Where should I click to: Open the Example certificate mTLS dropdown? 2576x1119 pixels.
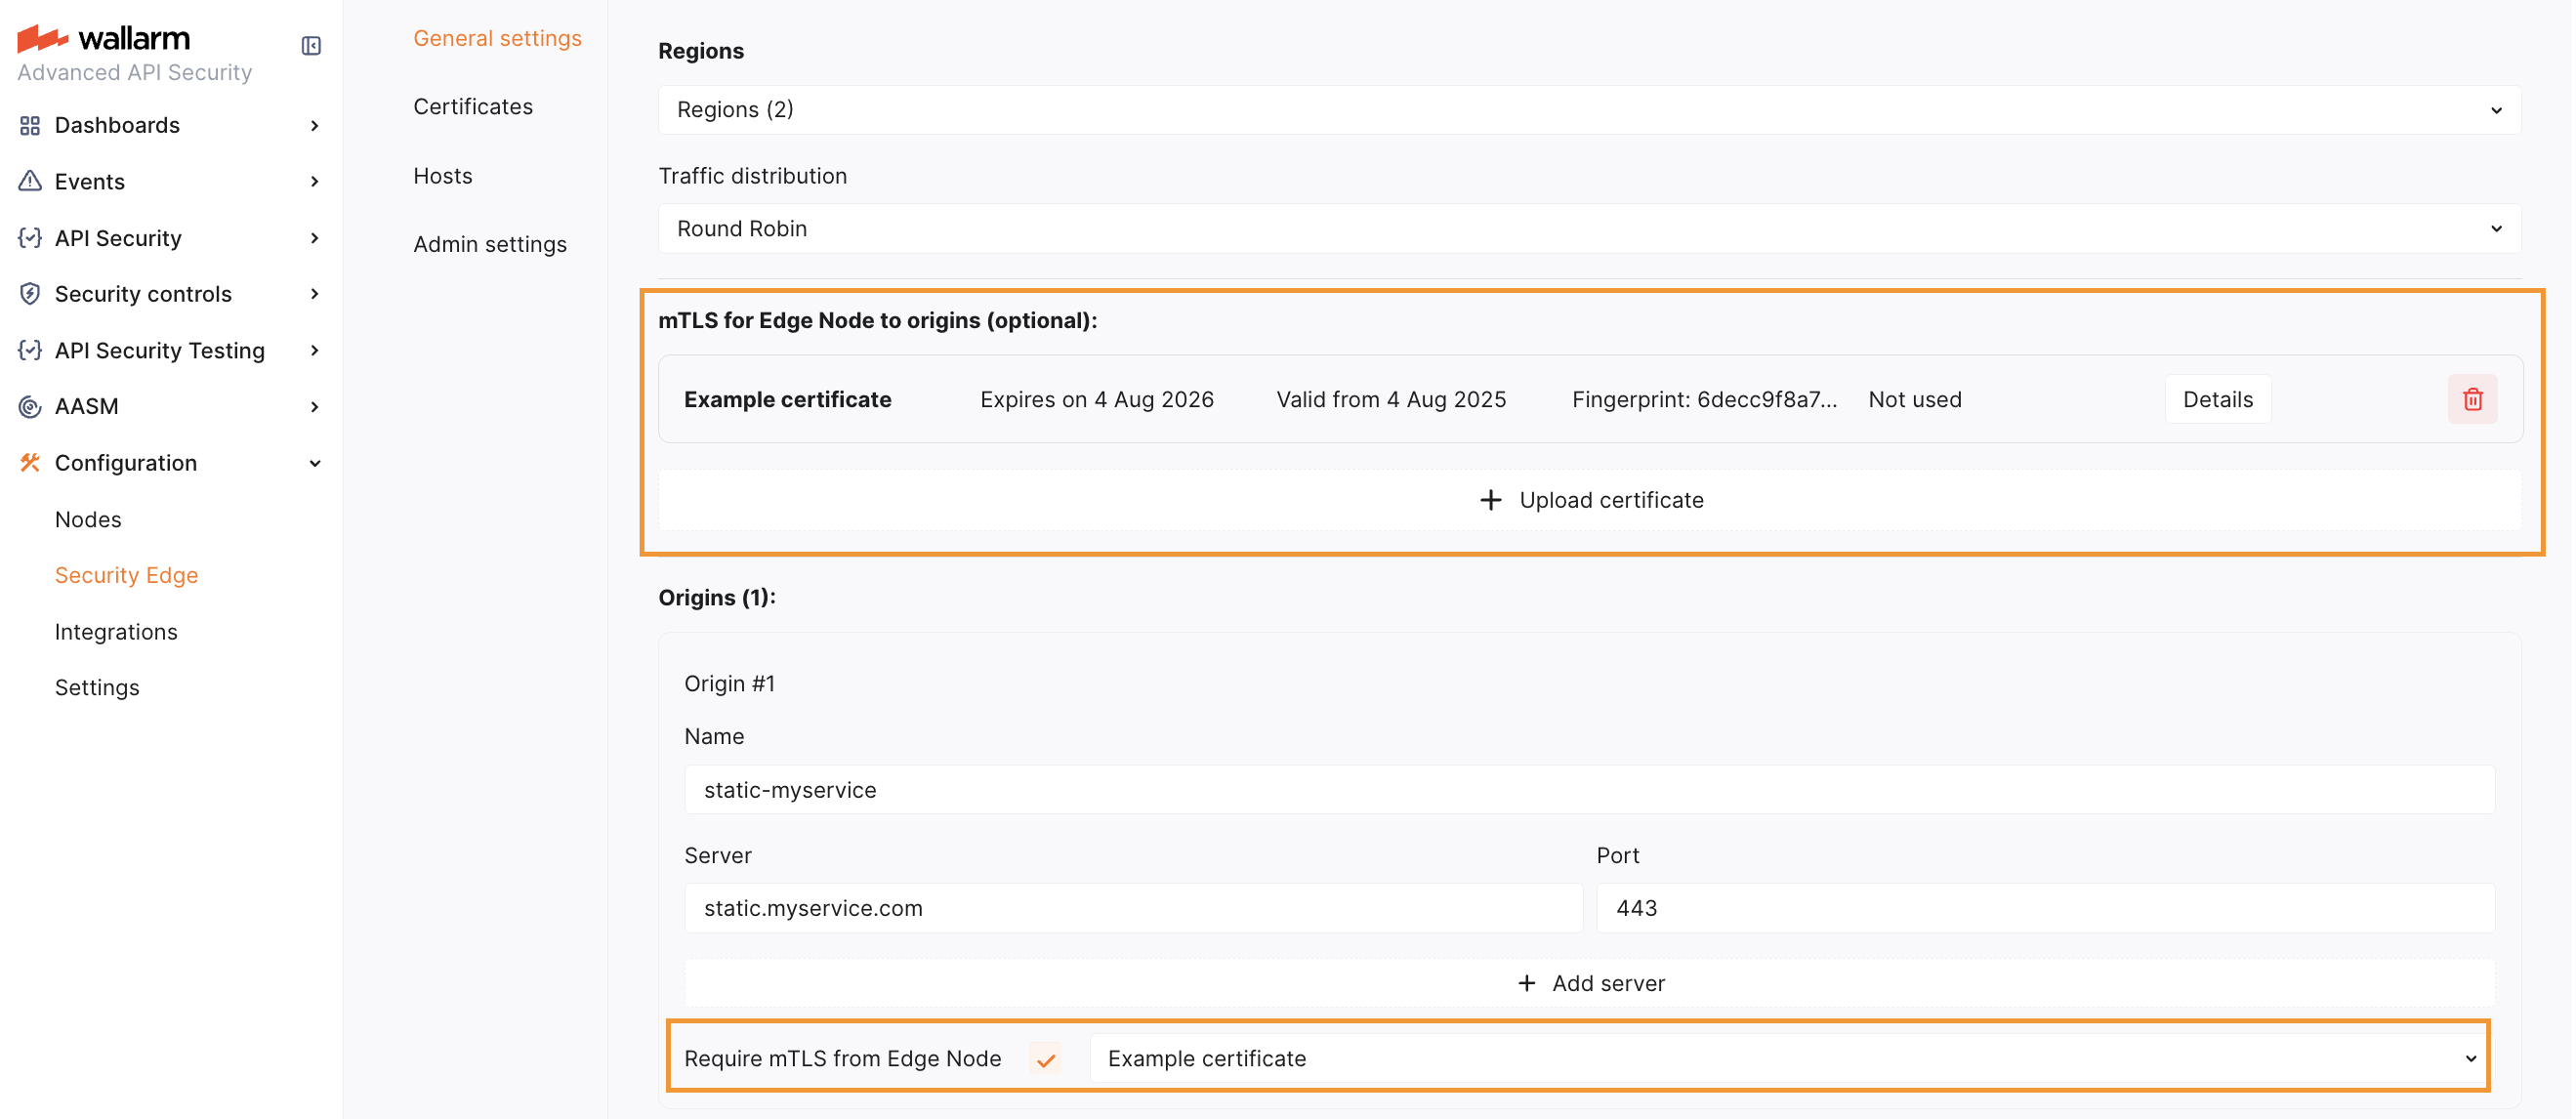click(1789, 1059)
